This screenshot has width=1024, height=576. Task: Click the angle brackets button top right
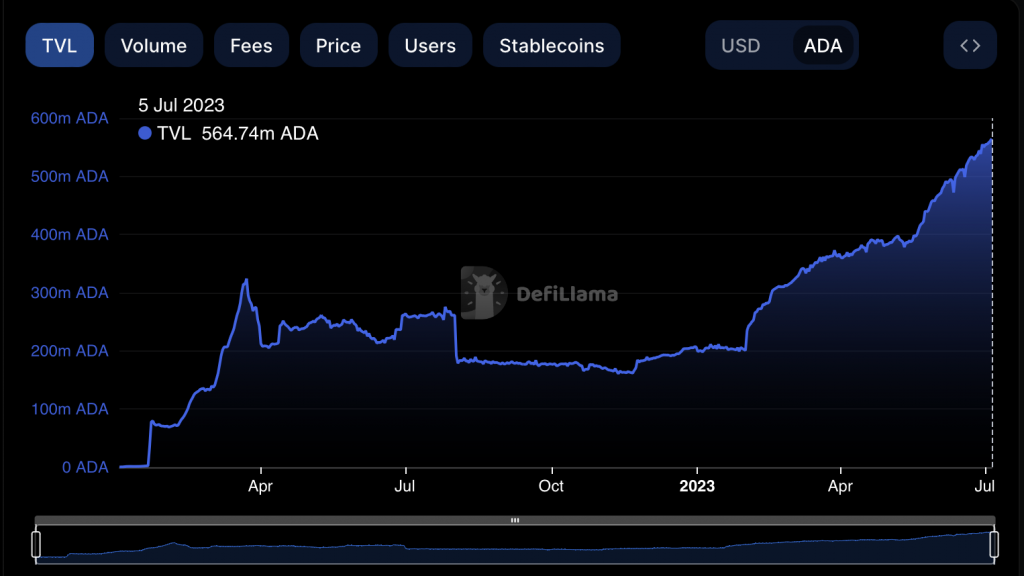969,45
